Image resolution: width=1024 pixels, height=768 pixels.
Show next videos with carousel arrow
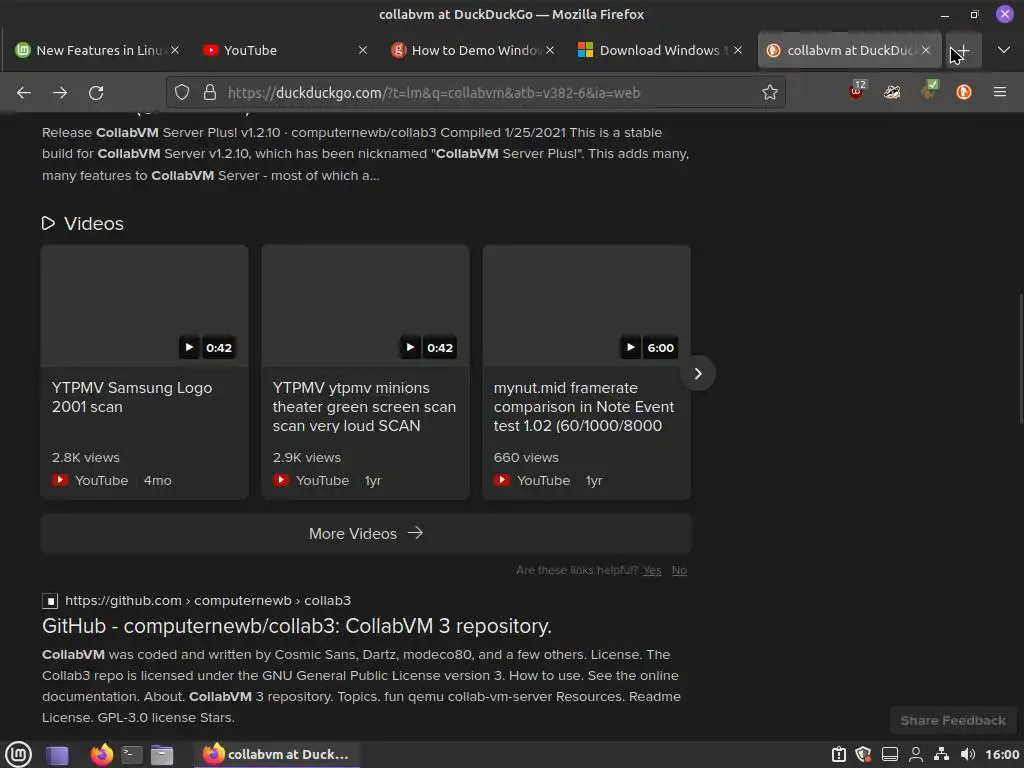(x=698, y=374)
